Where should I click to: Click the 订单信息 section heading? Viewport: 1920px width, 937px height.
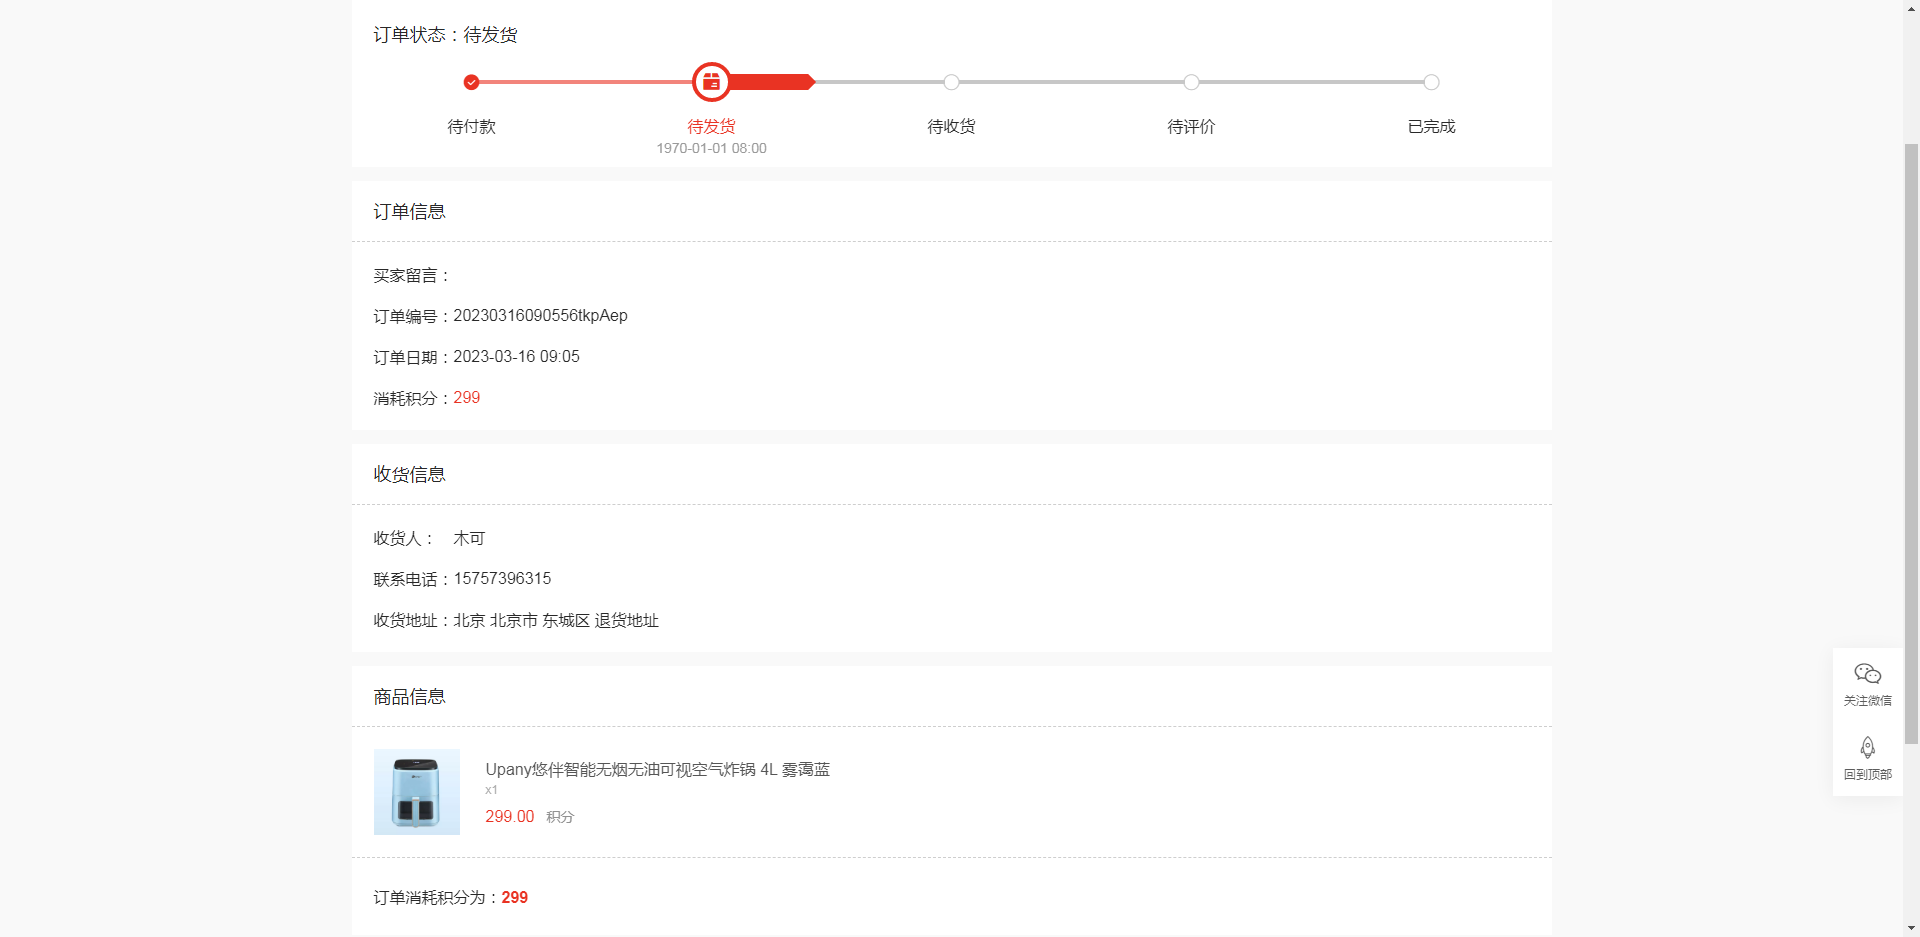click(x=409, y=212)
